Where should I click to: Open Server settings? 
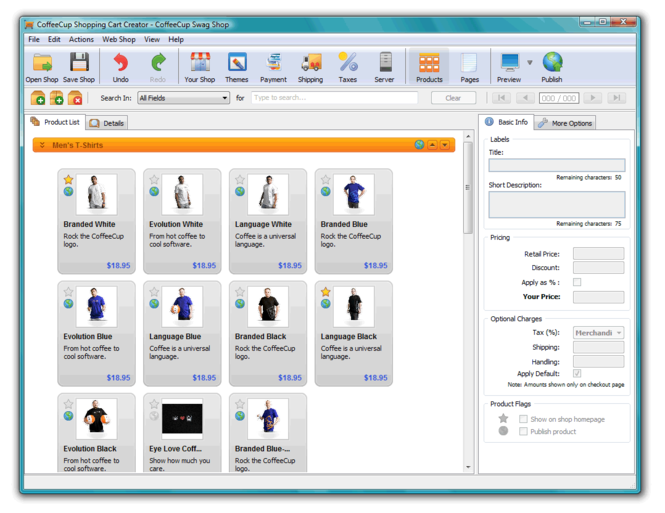point(385,67)
